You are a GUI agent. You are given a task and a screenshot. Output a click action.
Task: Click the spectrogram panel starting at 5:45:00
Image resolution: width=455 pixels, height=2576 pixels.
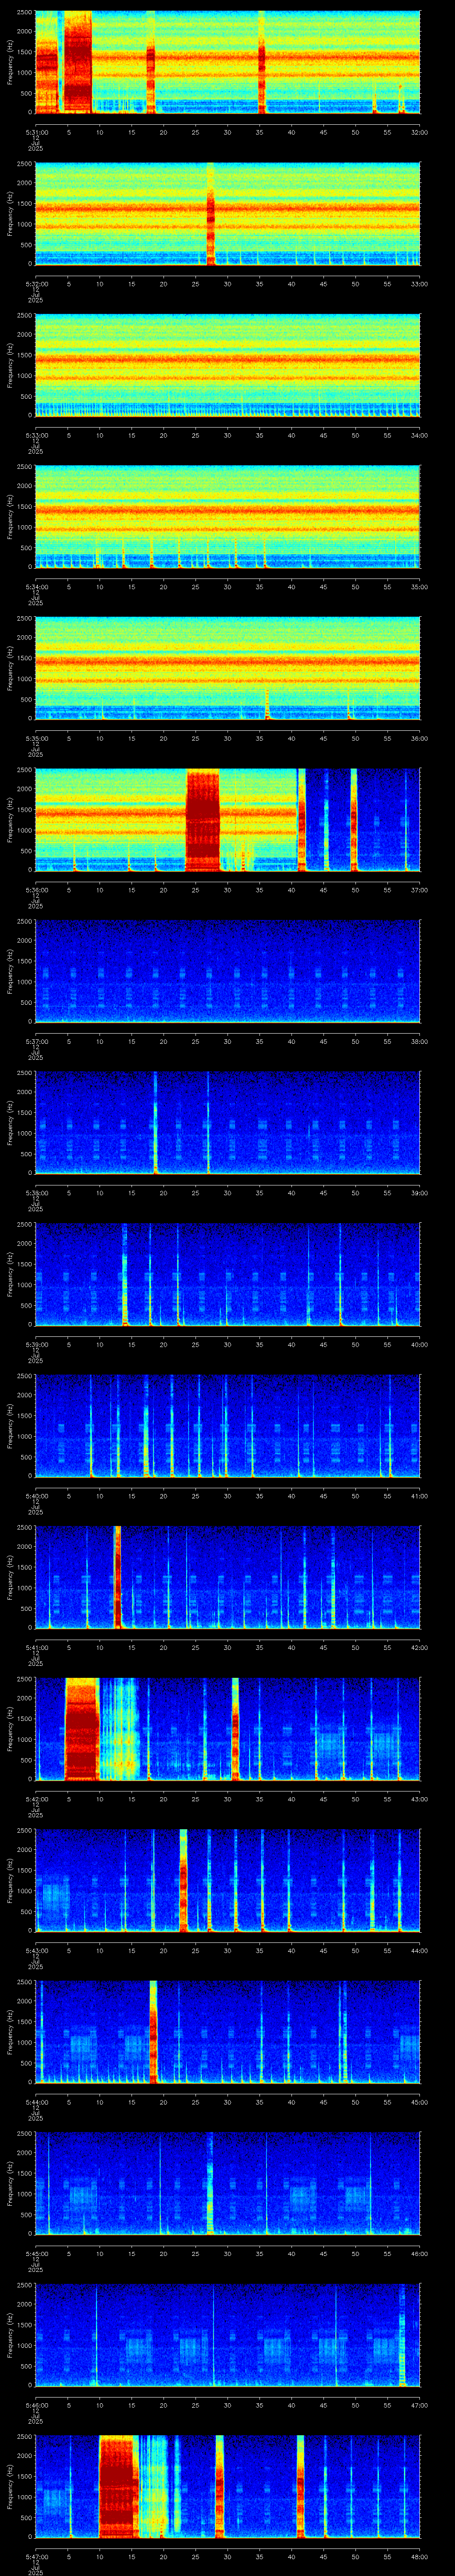(x=227, y=2183)
